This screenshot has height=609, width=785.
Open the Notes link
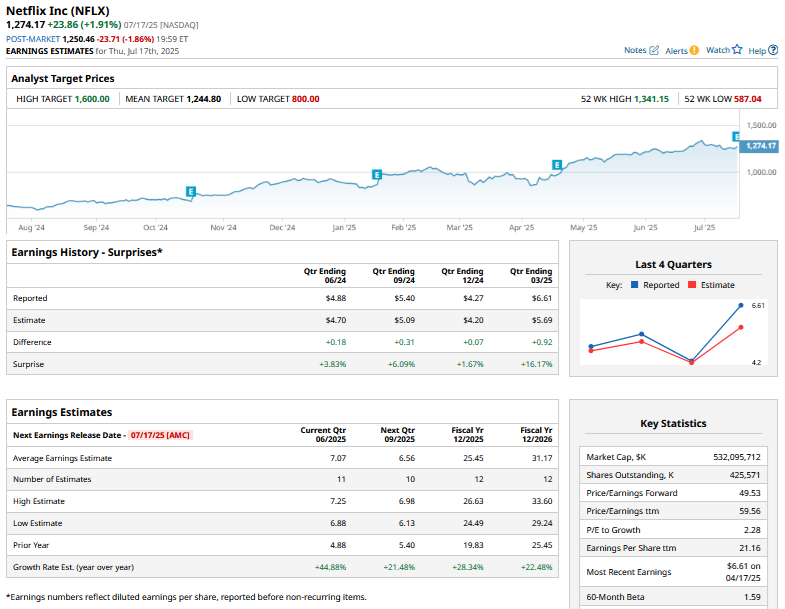[635, 50]
